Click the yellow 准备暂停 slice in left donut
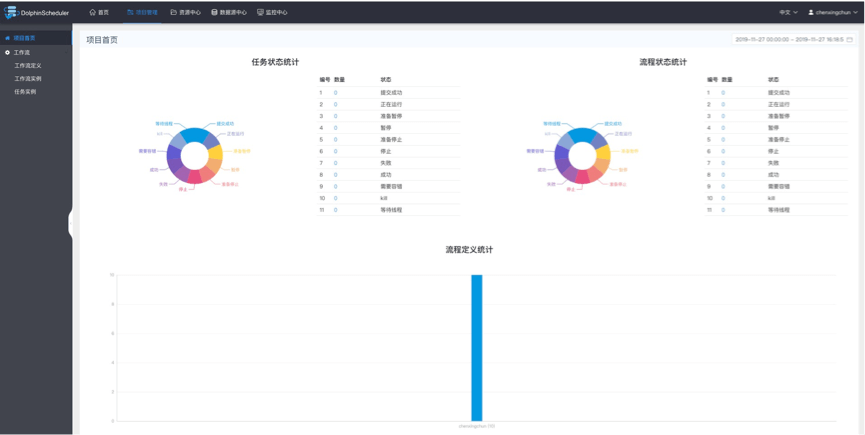The image size is (865, 435). click(215, 153)
